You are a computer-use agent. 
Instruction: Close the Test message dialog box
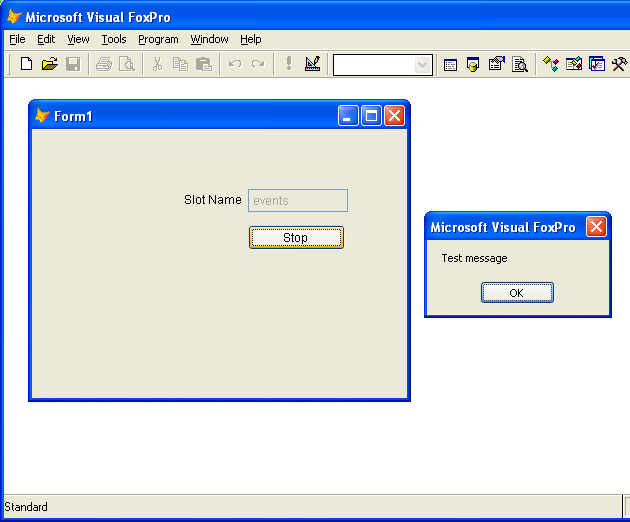tap(596, 227)
